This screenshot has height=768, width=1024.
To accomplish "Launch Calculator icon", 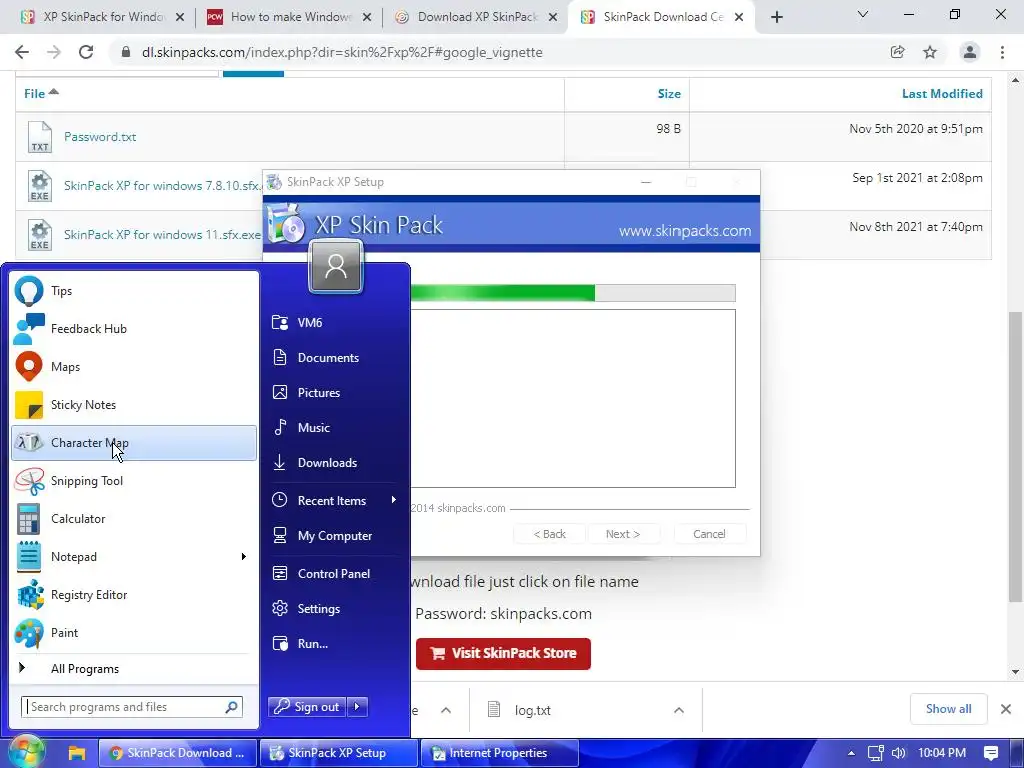I will point(29,519).
